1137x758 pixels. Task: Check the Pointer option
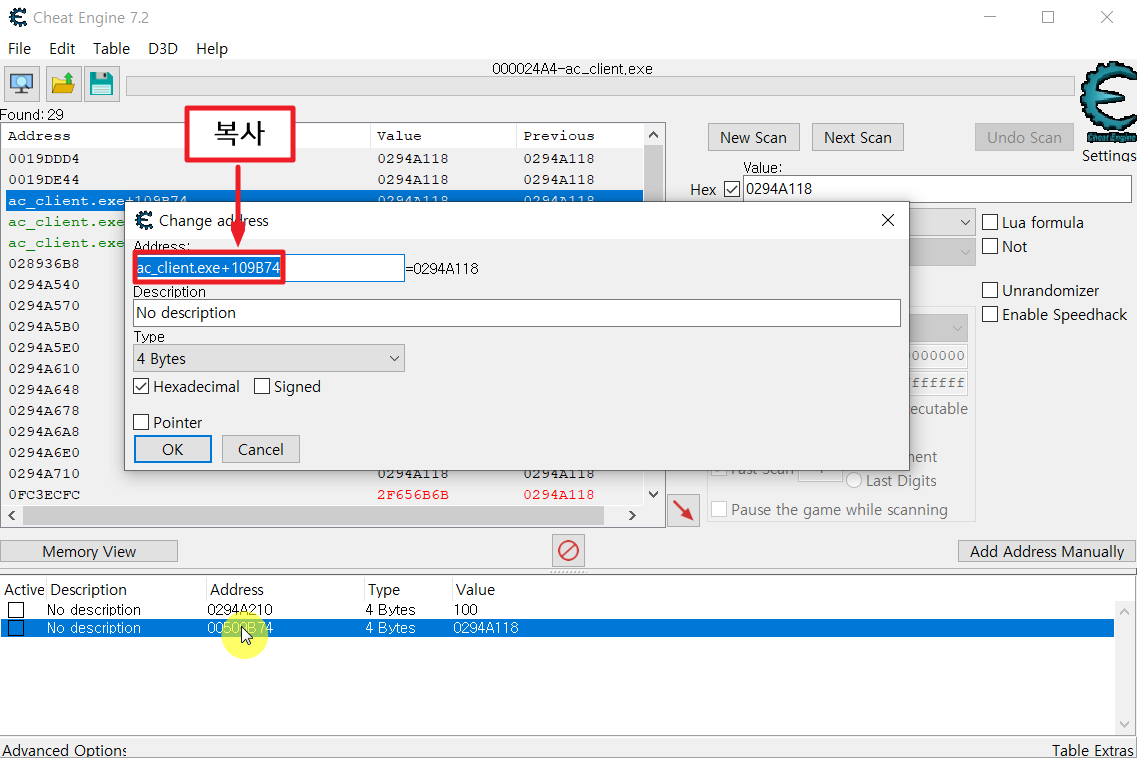pos(141,422)
